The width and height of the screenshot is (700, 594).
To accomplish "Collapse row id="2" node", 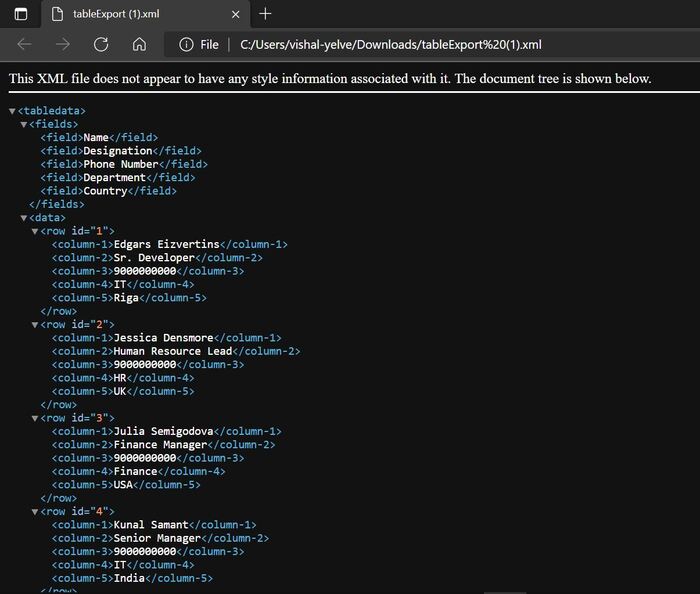I will (35, 325).
